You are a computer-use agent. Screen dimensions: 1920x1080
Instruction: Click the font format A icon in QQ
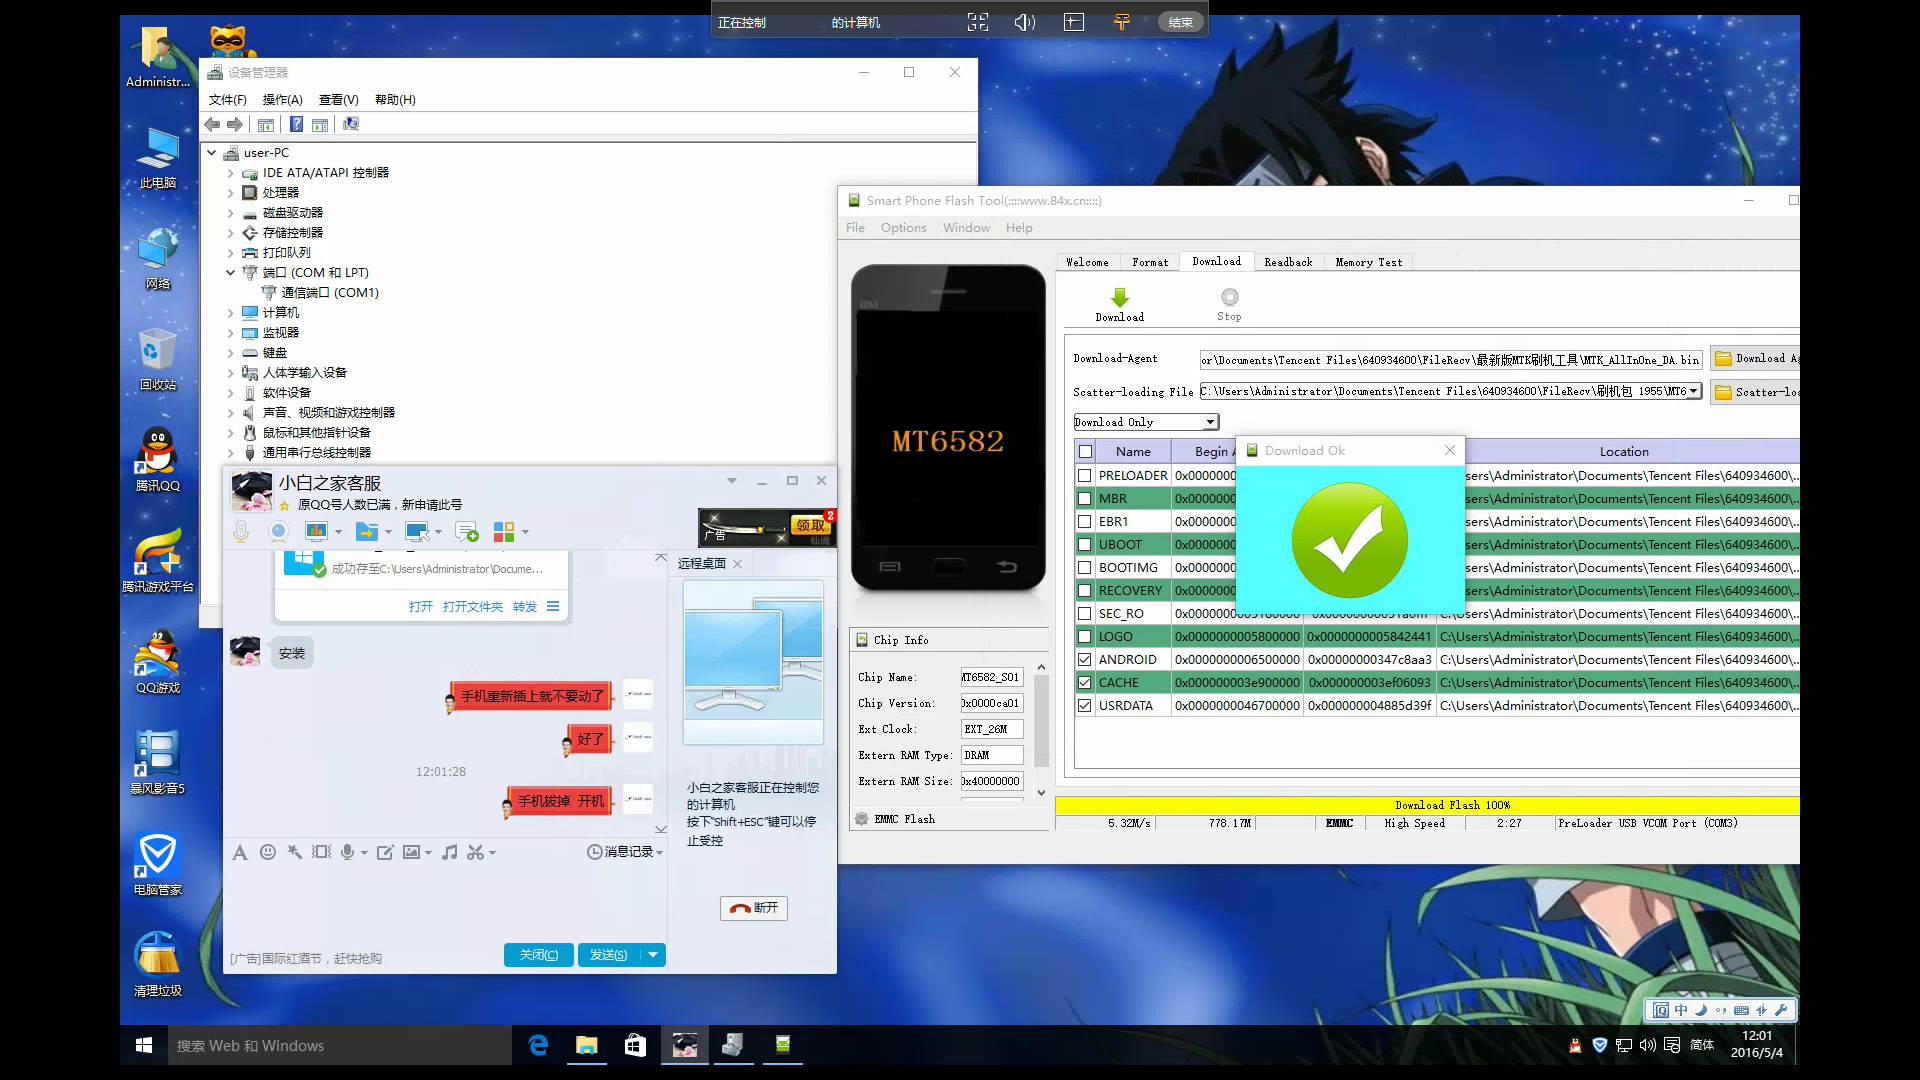[239, 852]
